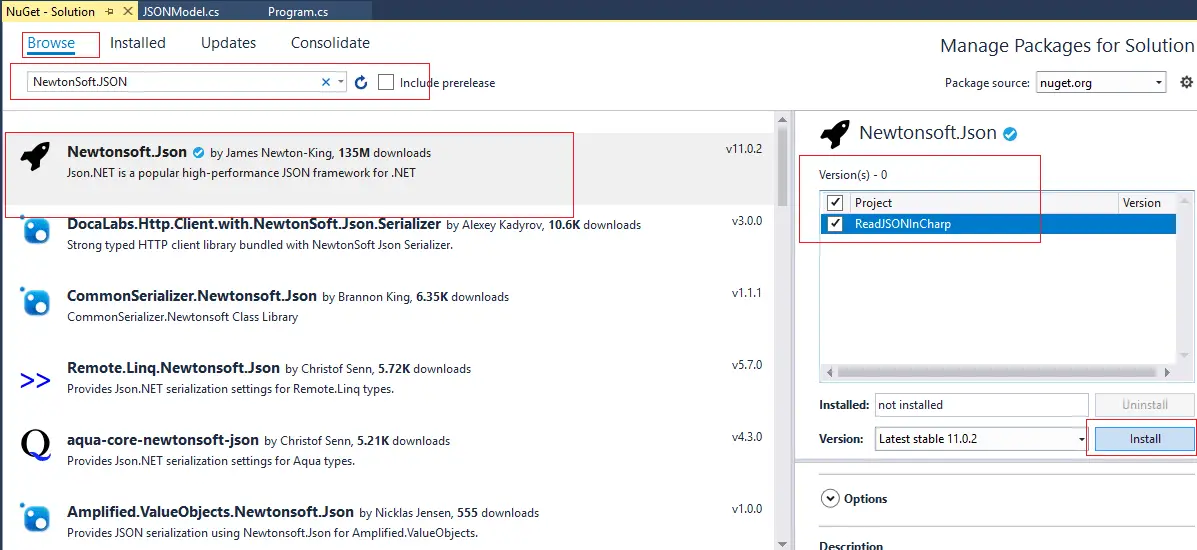Toggle the select-all Project header checkbox
1197x550 pixels.
pyautogui.click(x=835, y=203)
